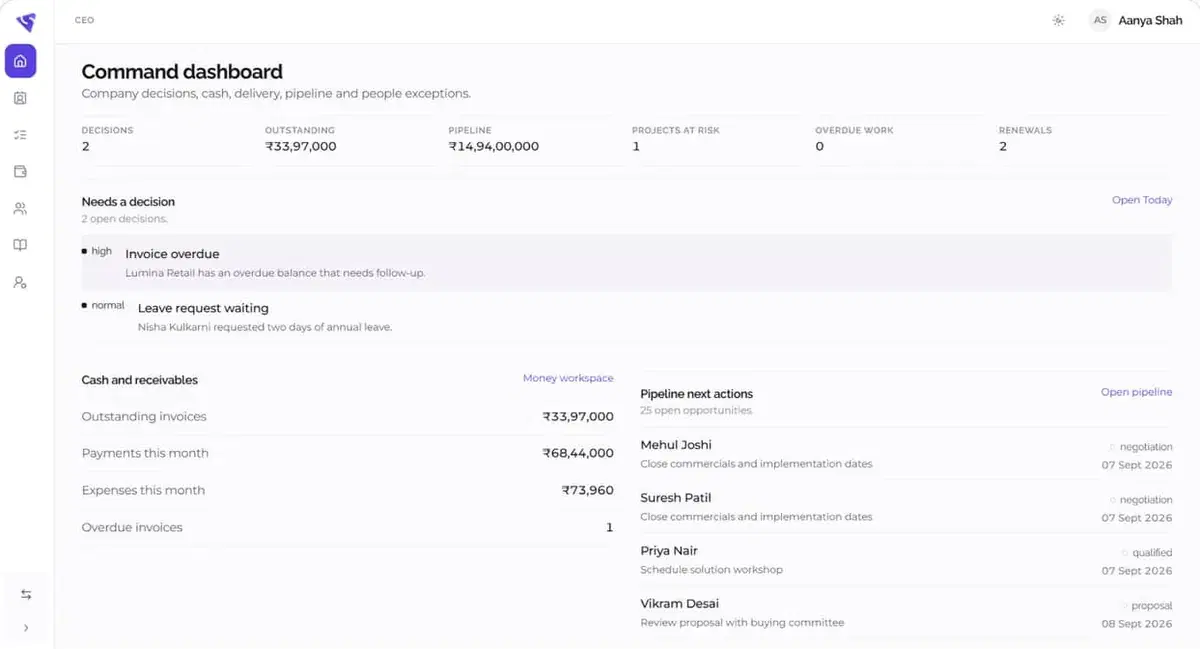Screen dimensions: 1200x649
Task: Open the task checklist sidebar icon
Action: (x=20, y=135)
